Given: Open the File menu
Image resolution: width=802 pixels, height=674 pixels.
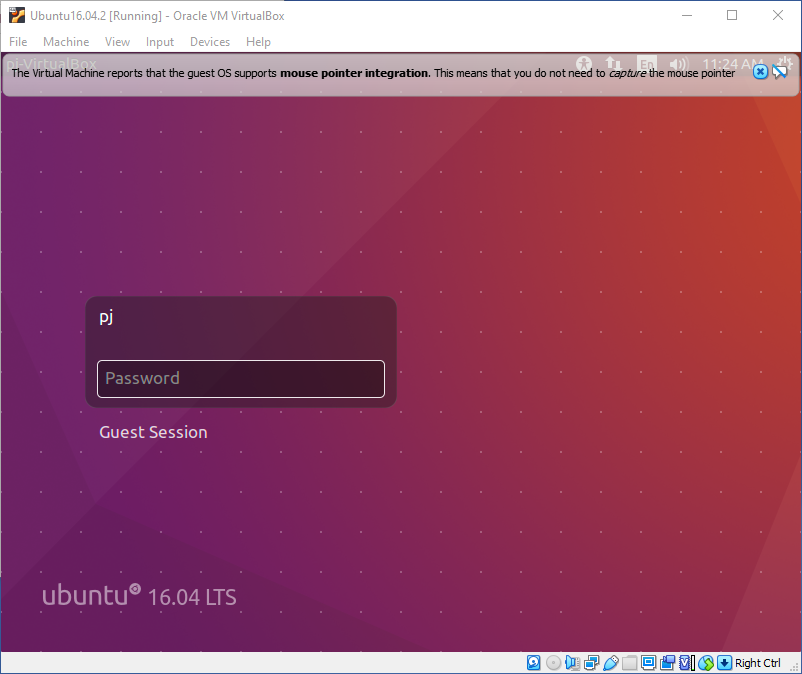Looking at the screenshot, I should pos(18,42).
